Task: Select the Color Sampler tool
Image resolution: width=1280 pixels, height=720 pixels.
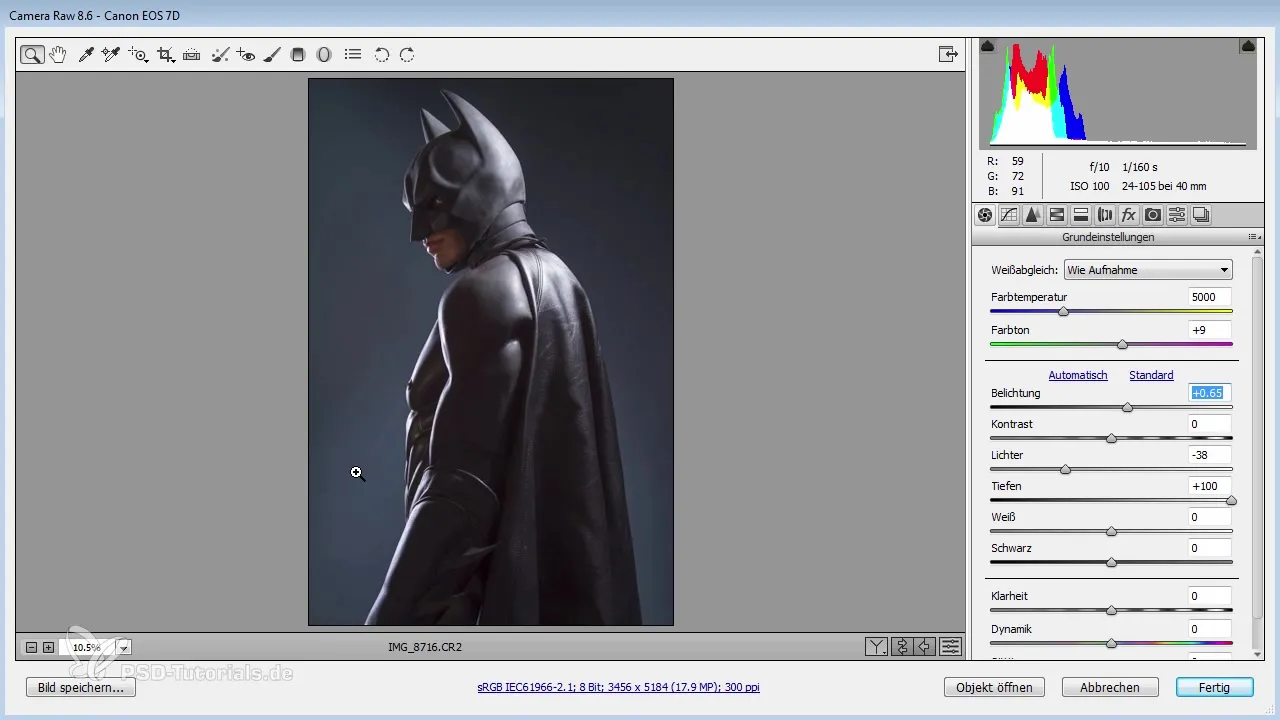Action: (111, 55)
